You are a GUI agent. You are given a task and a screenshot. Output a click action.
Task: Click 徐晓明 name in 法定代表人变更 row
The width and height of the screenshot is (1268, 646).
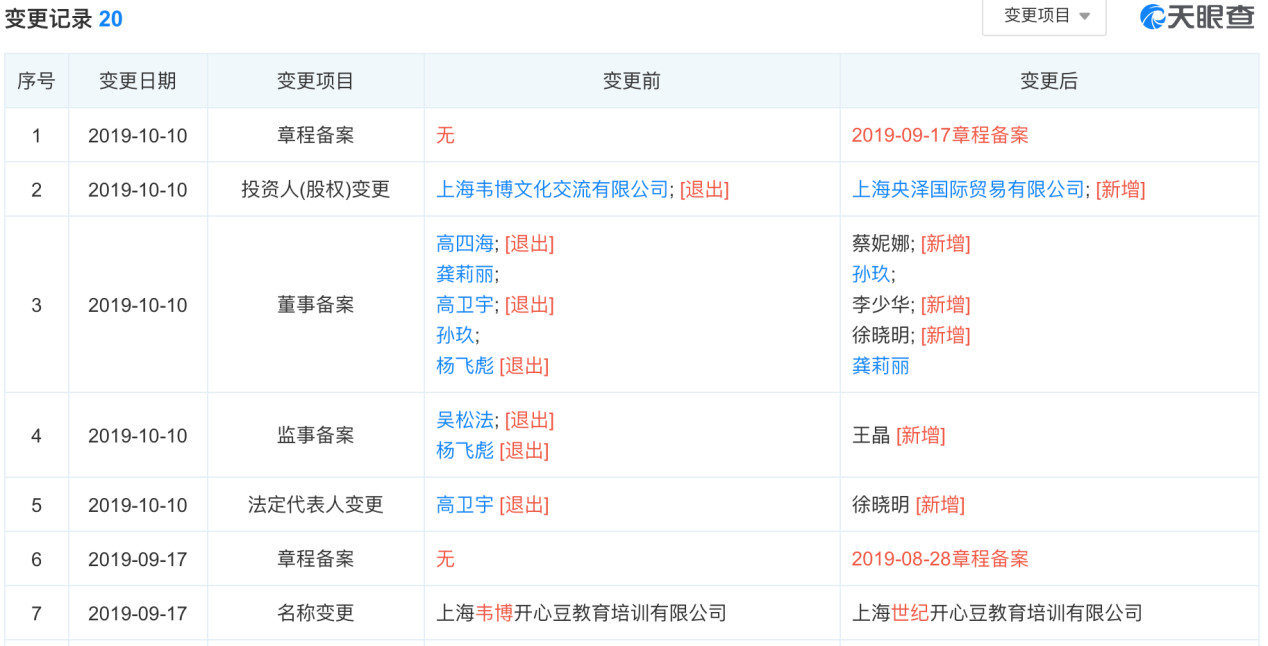(x=881, y=505)
